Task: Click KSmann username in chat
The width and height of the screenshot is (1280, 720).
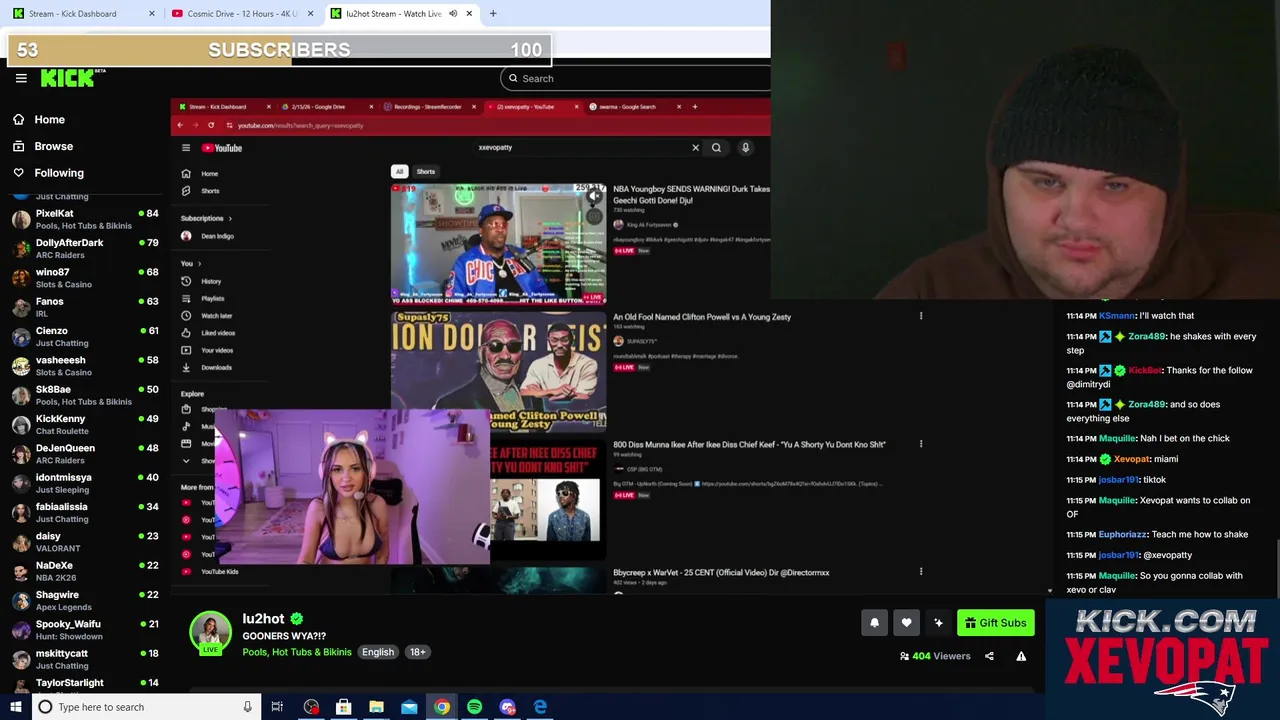Action: (x=1117, y=316)
